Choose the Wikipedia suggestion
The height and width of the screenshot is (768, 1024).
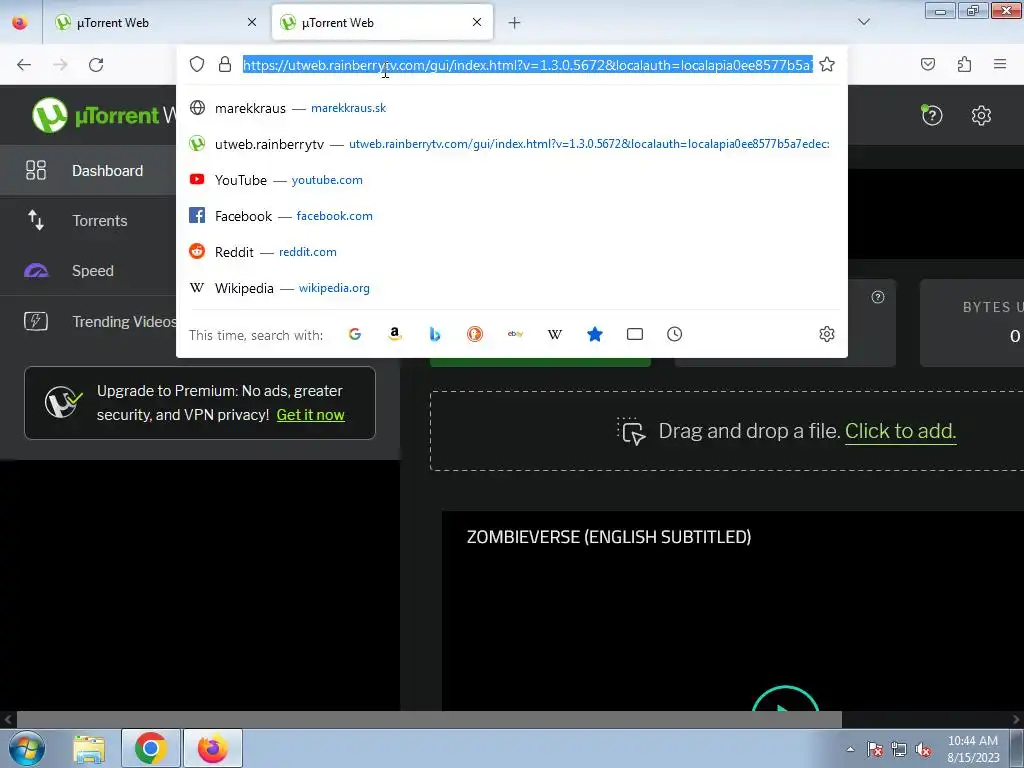[512, 287]
